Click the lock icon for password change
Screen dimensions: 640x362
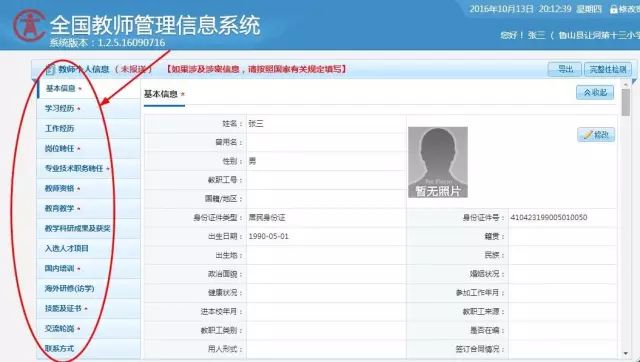613,9
